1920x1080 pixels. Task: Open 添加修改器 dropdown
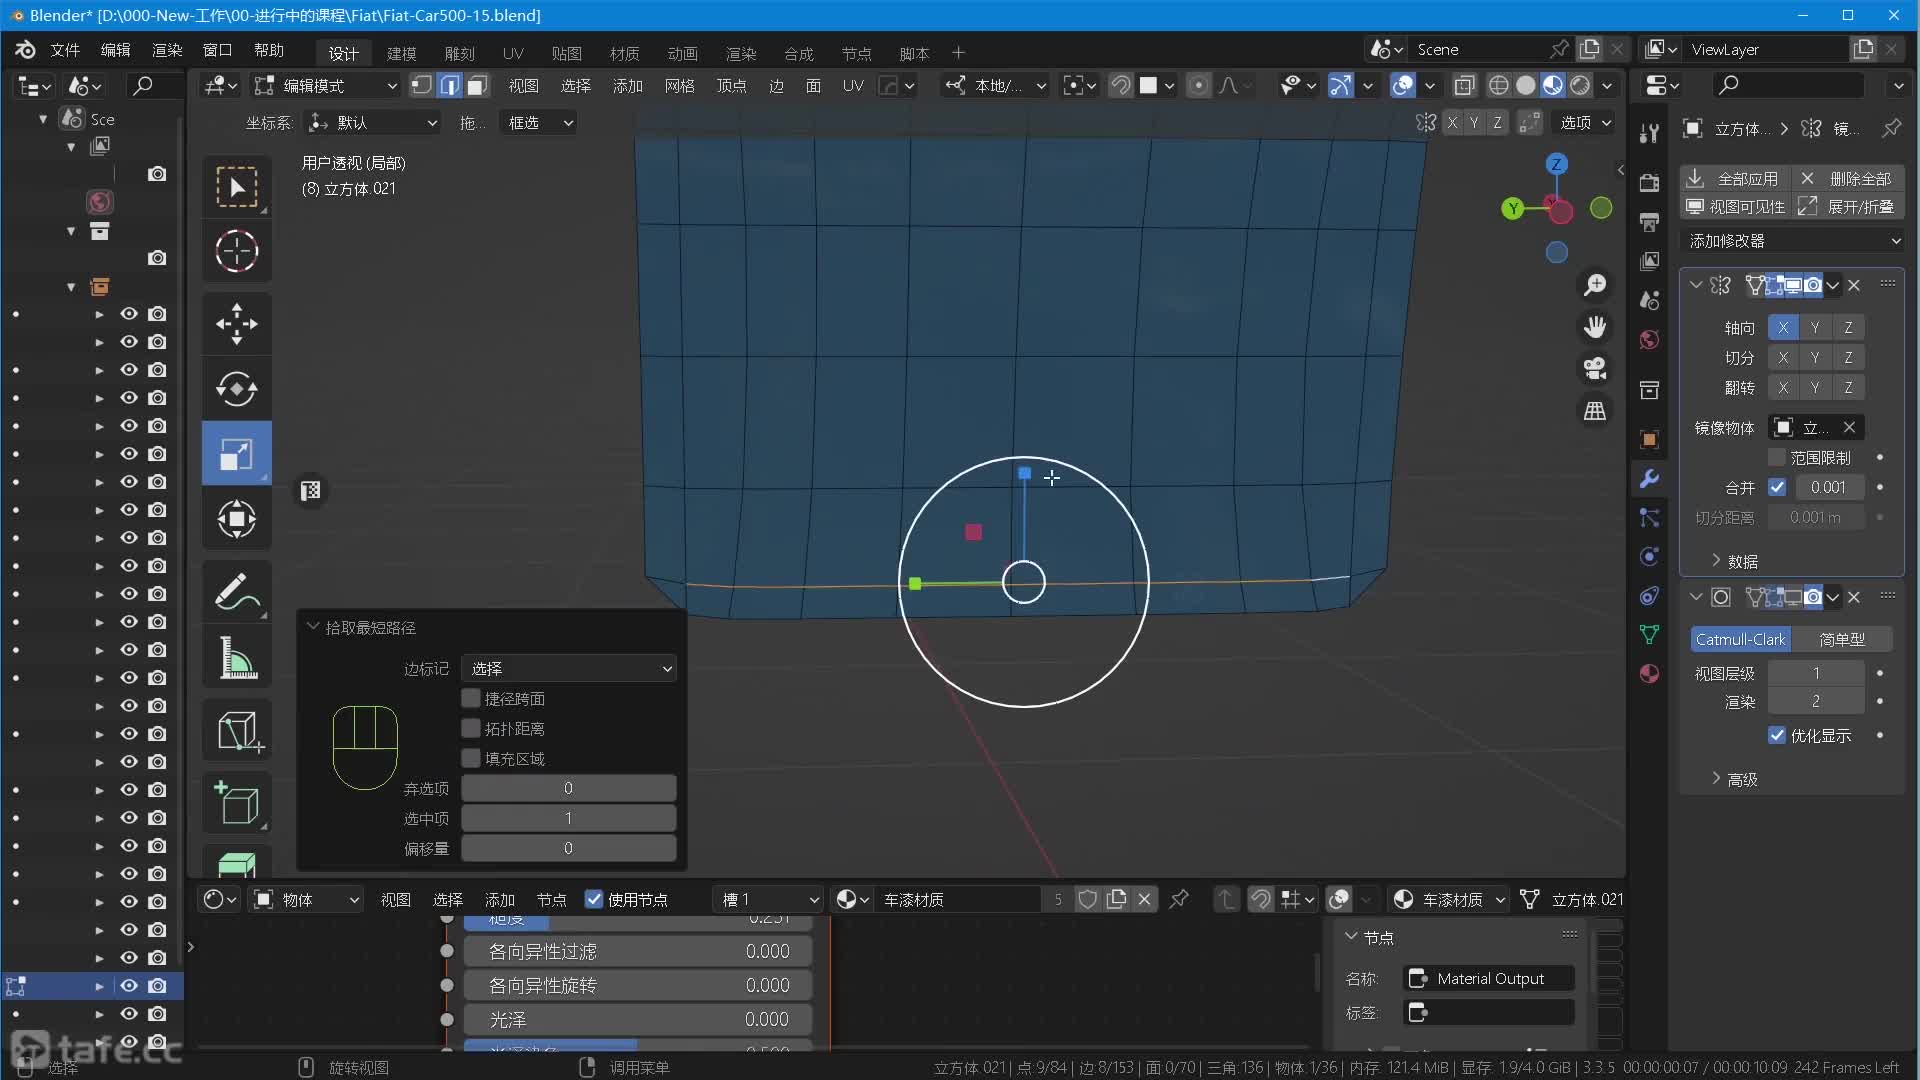click(x=1794, y=241)
